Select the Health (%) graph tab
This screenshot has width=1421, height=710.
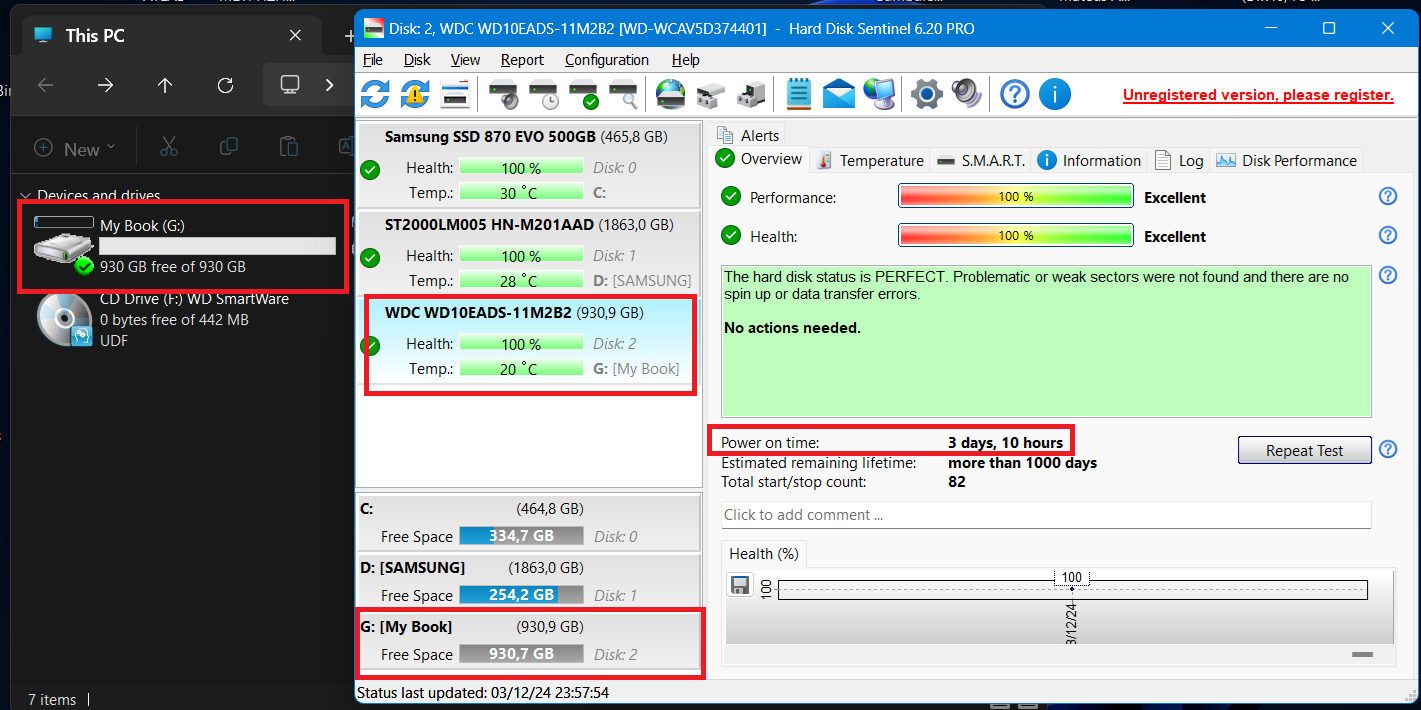pyautogui.click(x=764, y=553)
